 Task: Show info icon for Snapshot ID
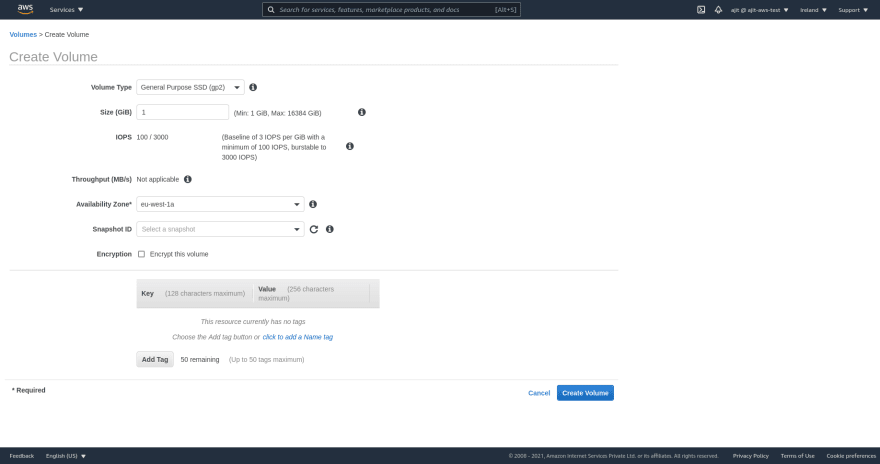[x=330, y=229]
